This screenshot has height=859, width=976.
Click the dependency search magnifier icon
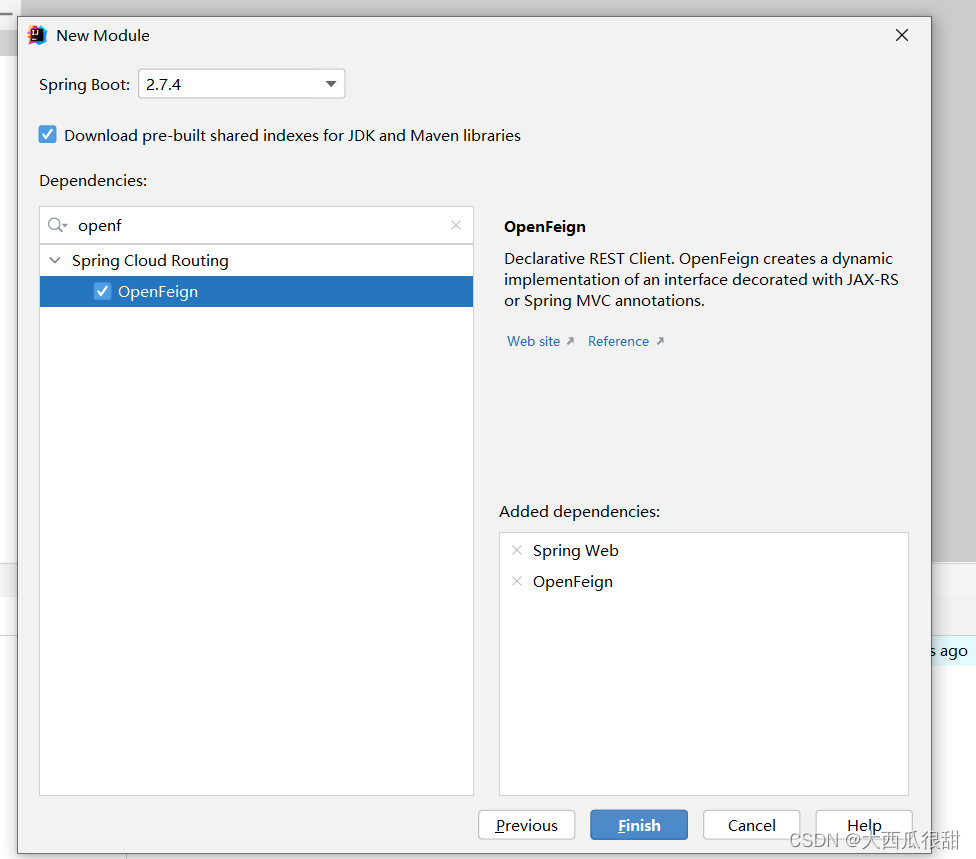point(57,225)
